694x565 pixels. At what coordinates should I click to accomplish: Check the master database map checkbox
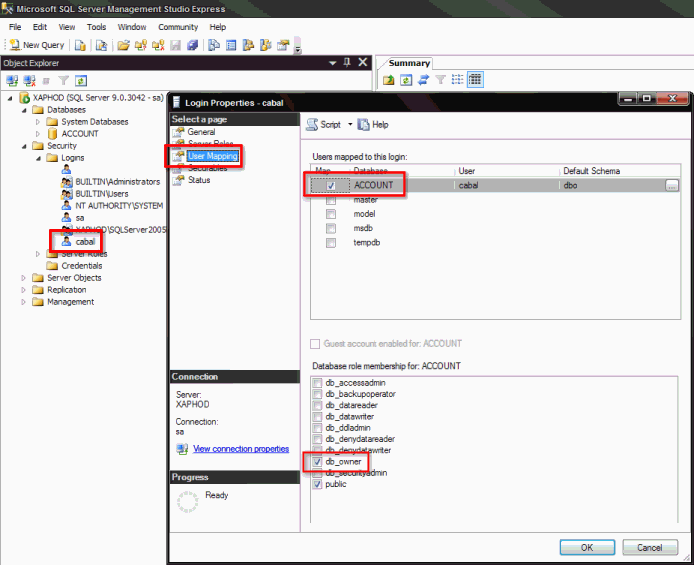pyautogui.click(x=331, y=200)
